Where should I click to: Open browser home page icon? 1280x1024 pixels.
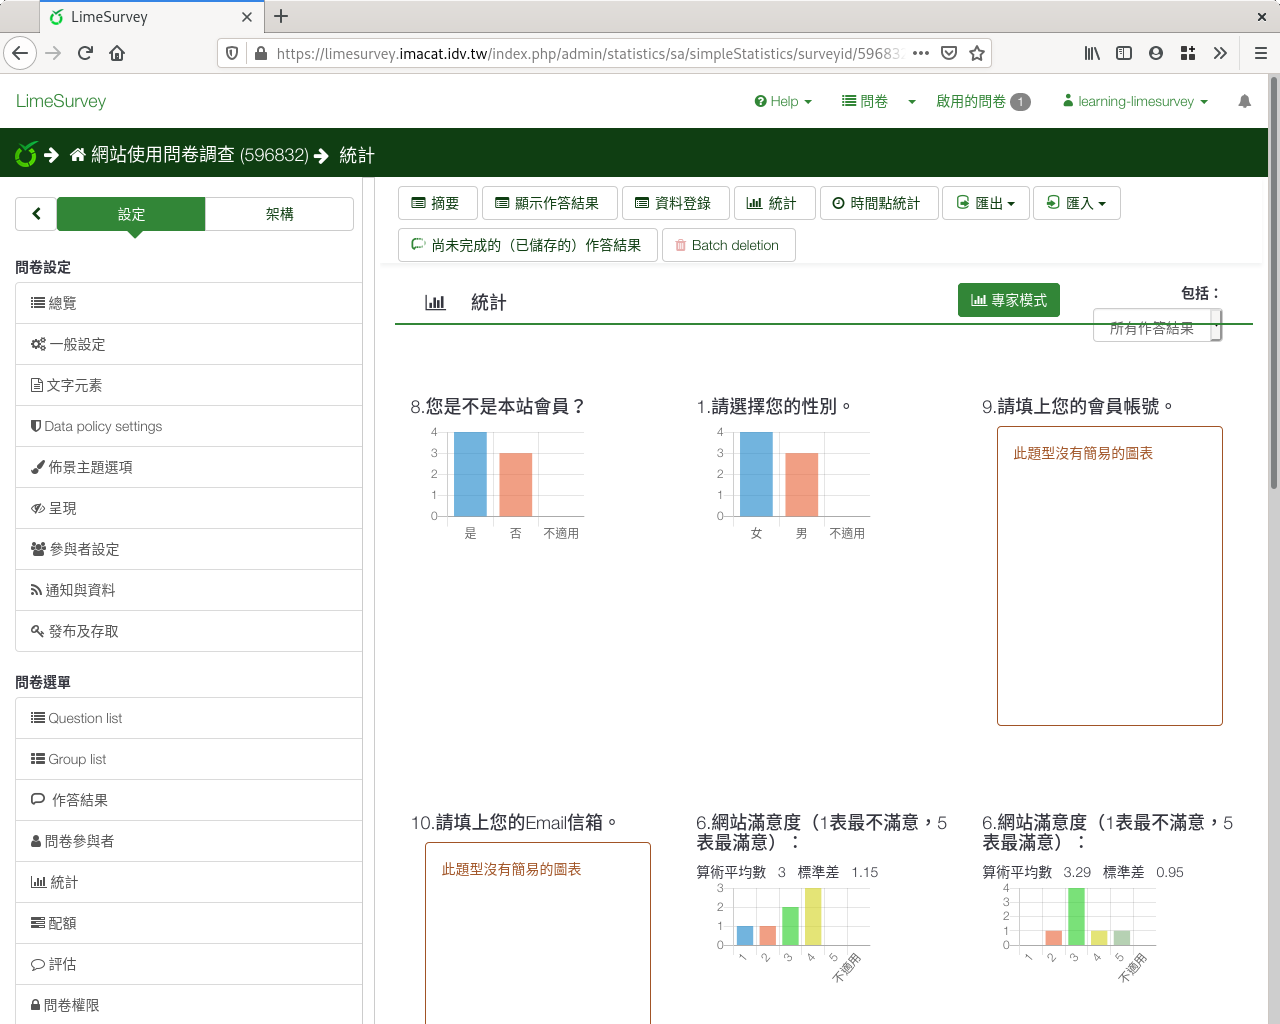(117, 53)
